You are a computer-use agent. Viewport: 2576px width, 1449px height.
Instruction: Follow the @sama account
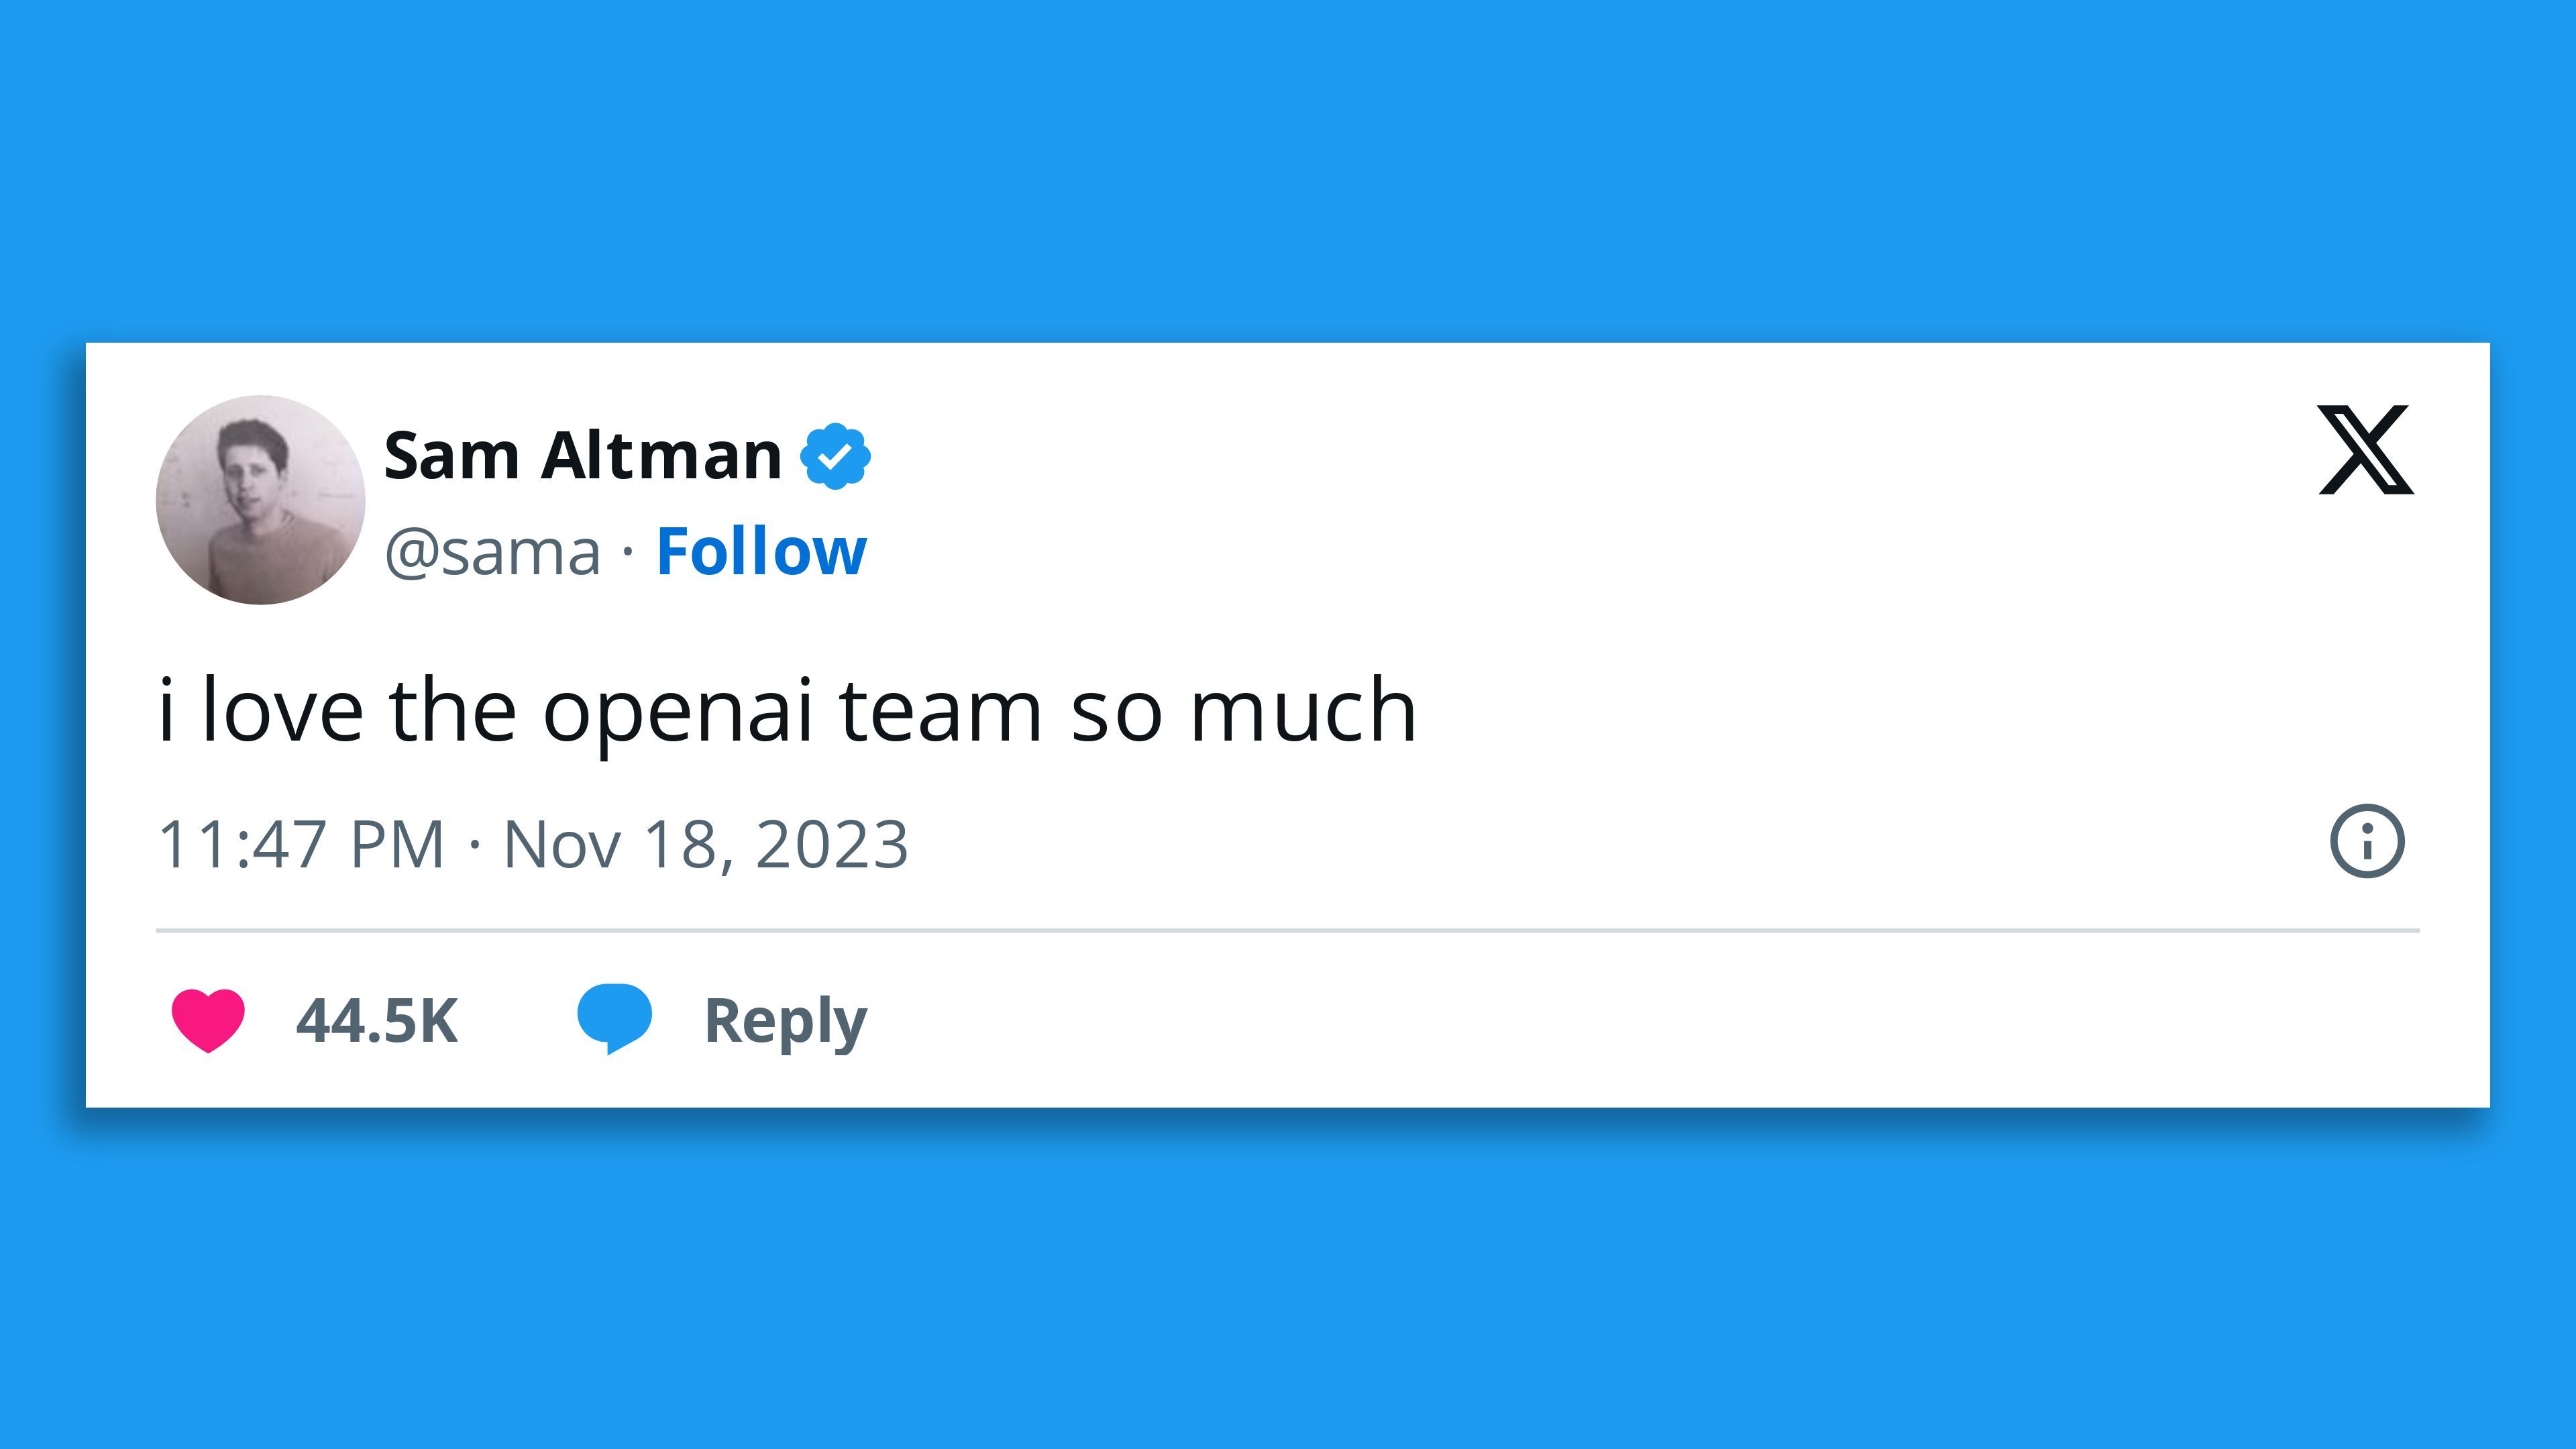coord(761,552)
